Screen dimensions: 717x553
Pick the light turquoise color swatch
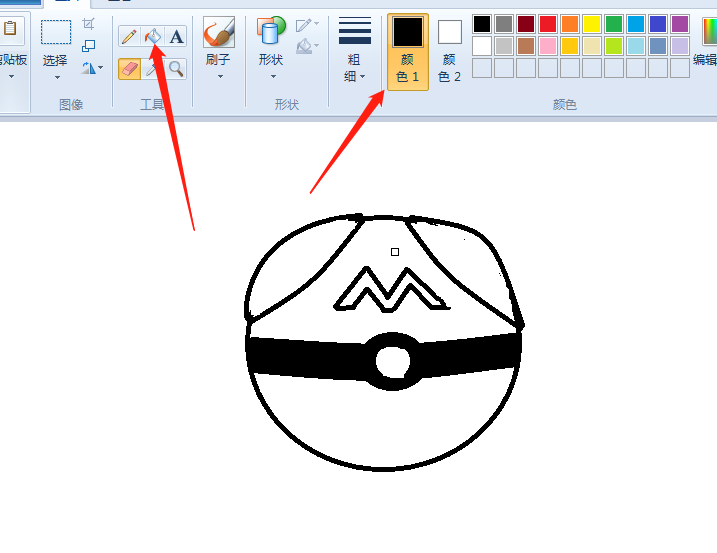pyautogui.click(x=636, y=46)
